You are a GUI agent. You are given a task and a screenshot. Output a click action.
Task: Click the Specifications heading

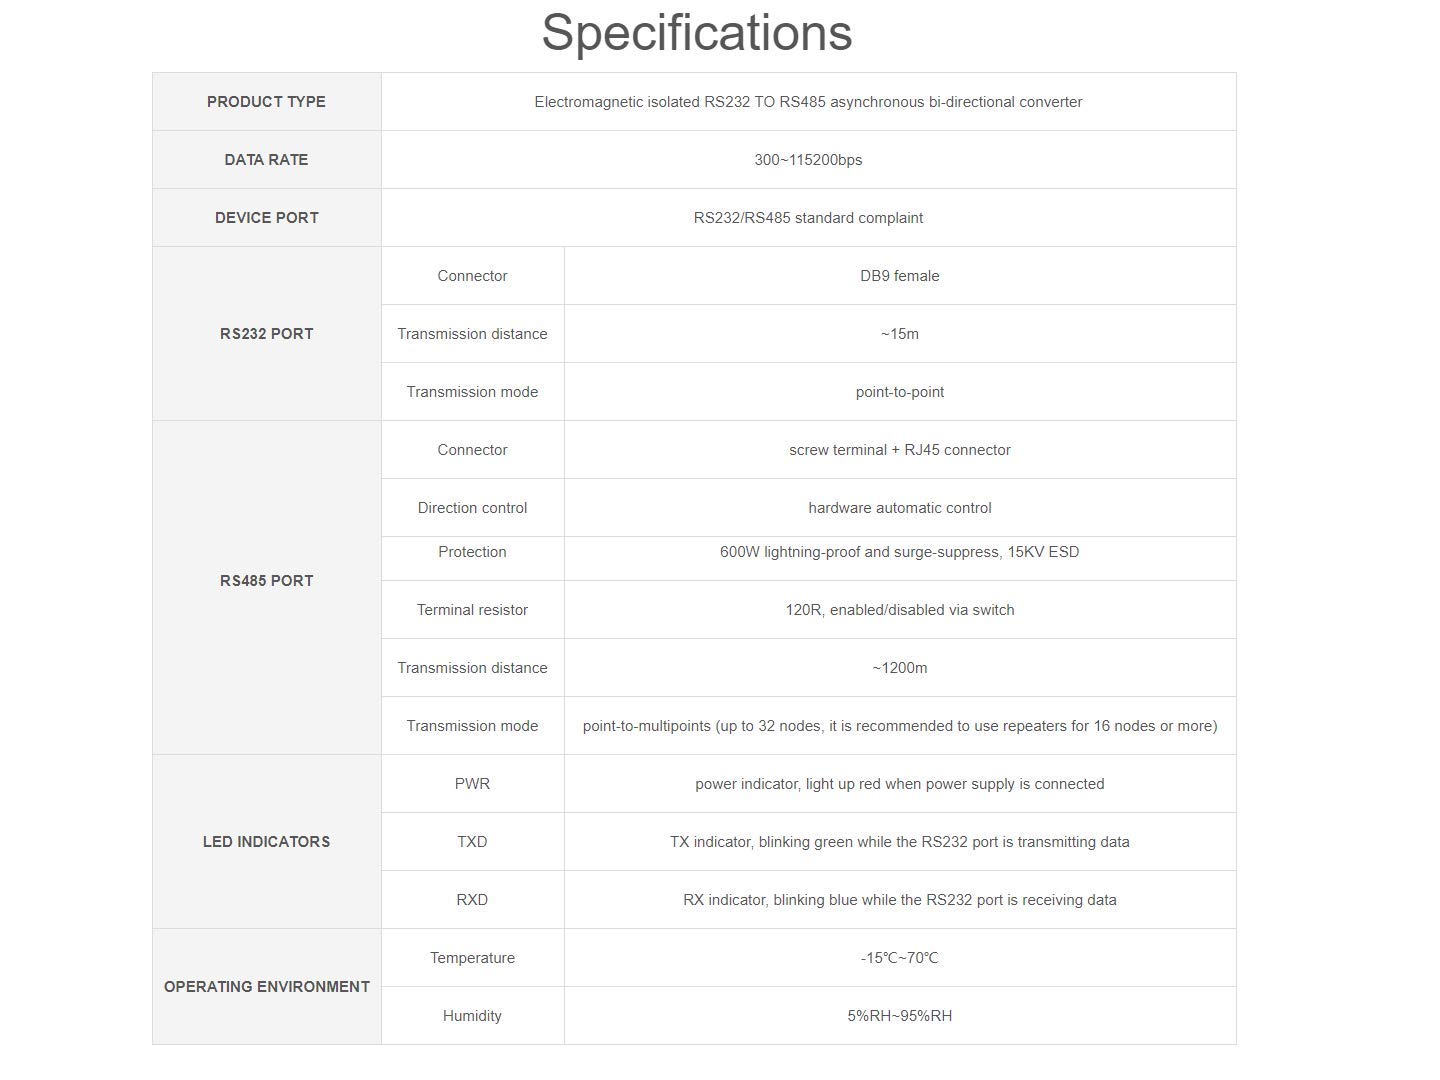pyautogui.click(x=697, y=32)
